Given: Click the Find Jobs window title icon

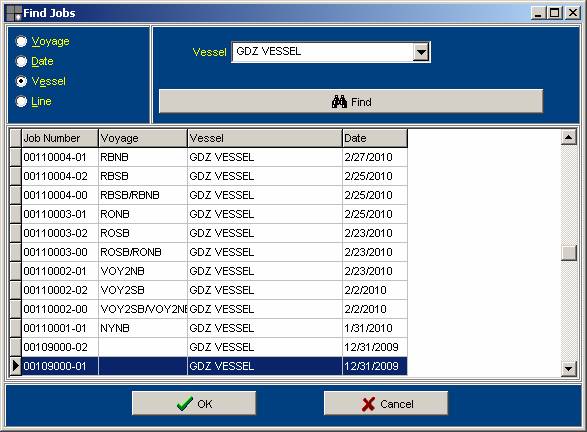Looking at the screenshot, I should pos(14,13).
